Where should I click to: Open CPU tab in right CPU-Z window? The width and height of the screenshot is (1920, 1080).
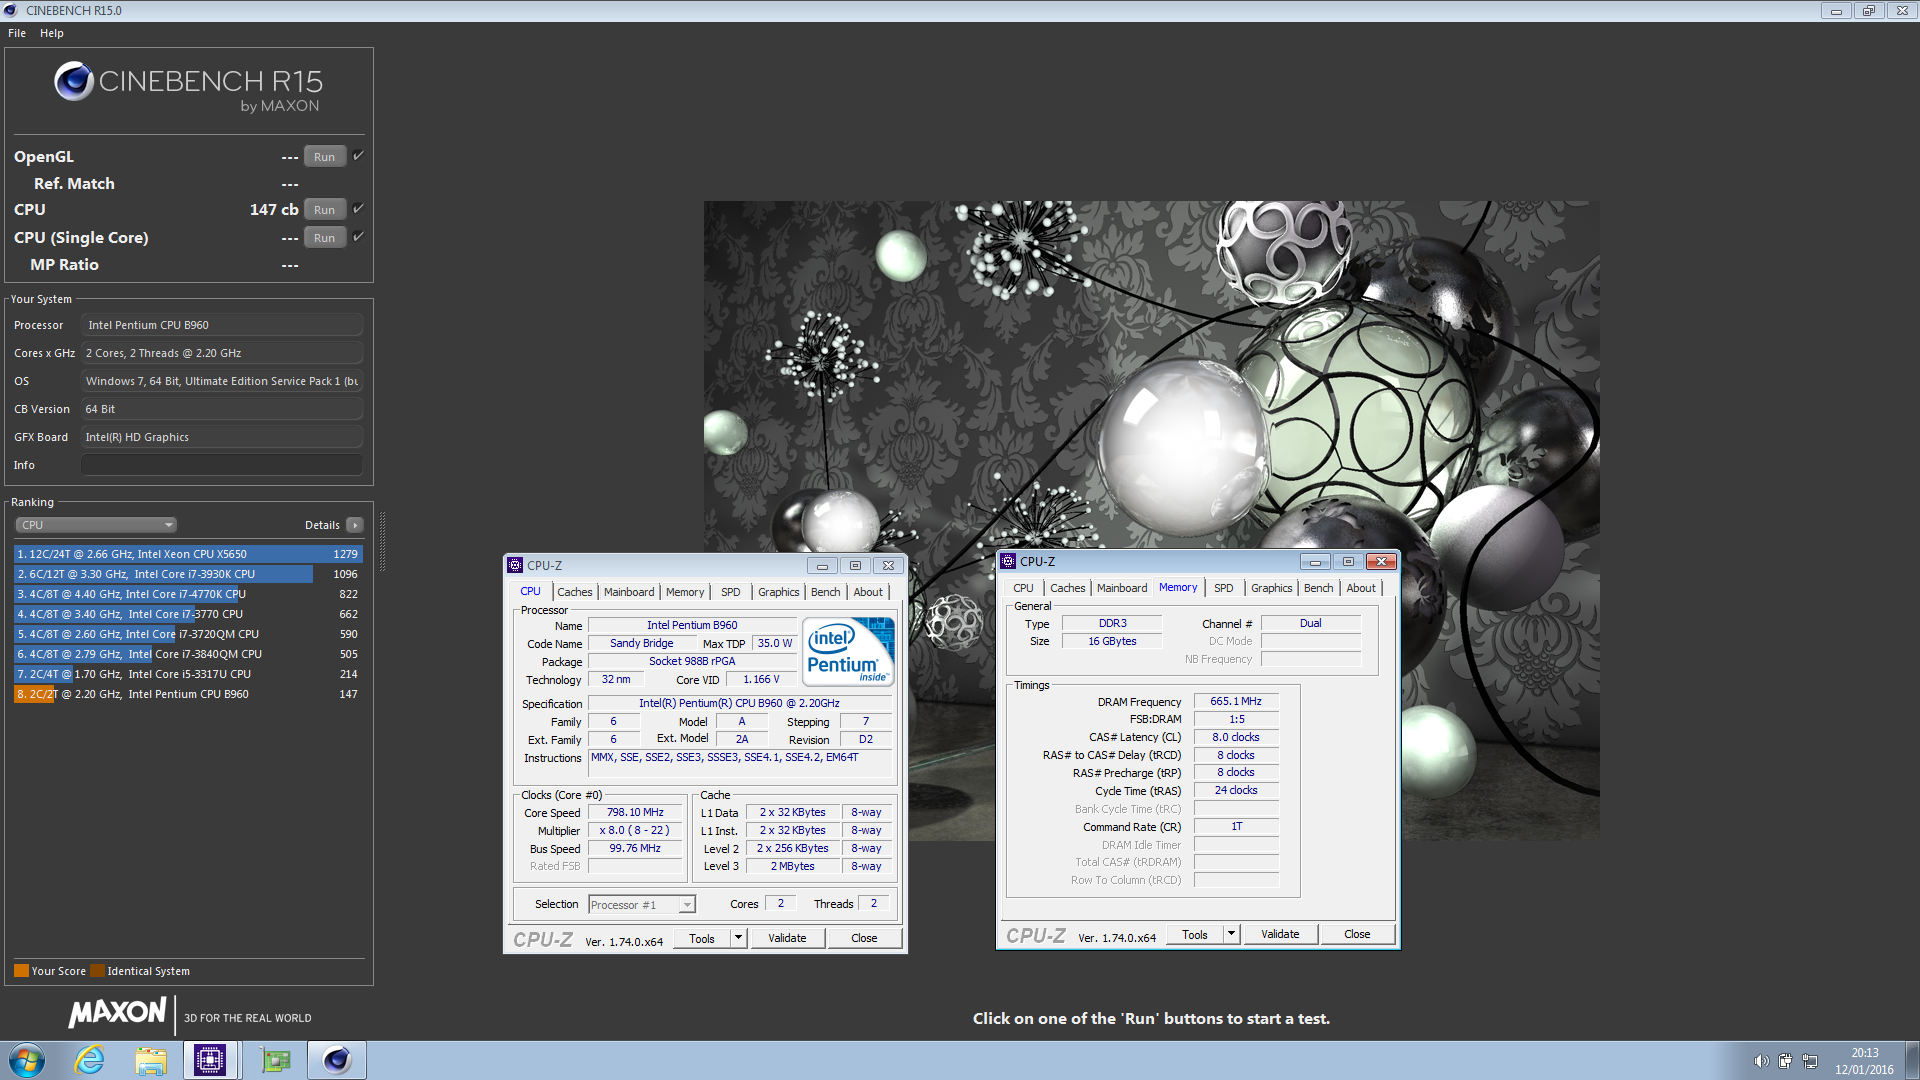[1023, 588]
